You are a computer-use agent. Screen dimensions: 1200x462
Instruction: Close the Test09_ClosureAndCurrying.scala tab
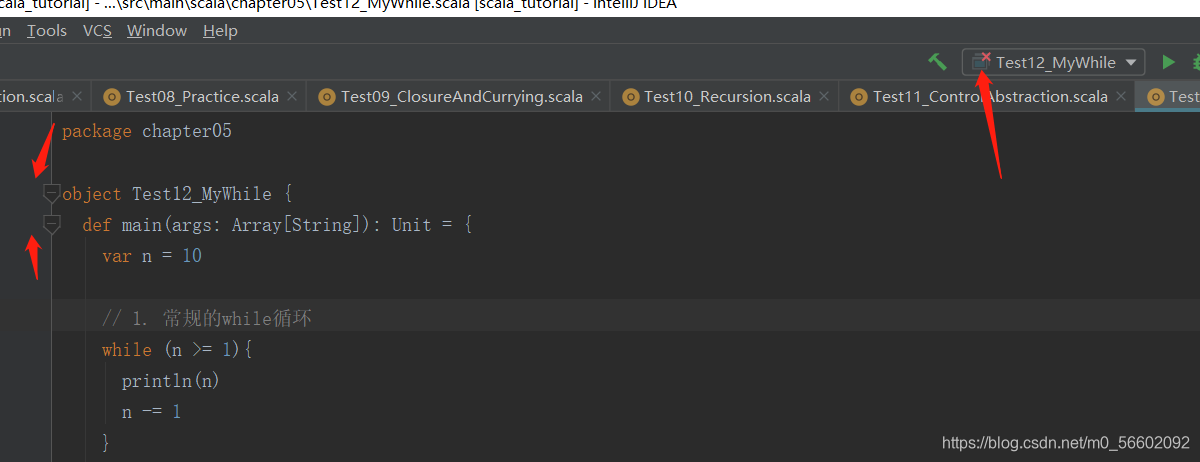coord(595,97)
